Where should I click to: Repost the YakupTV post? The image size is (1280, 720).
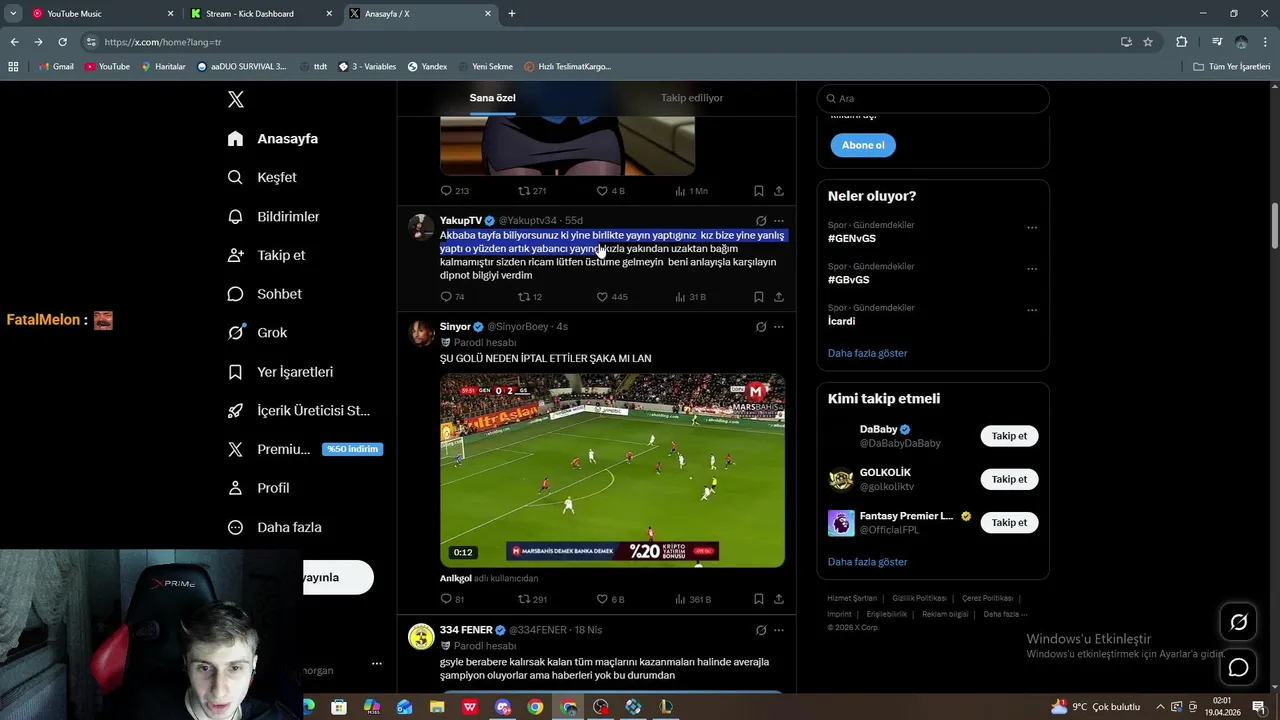[523, 297]
